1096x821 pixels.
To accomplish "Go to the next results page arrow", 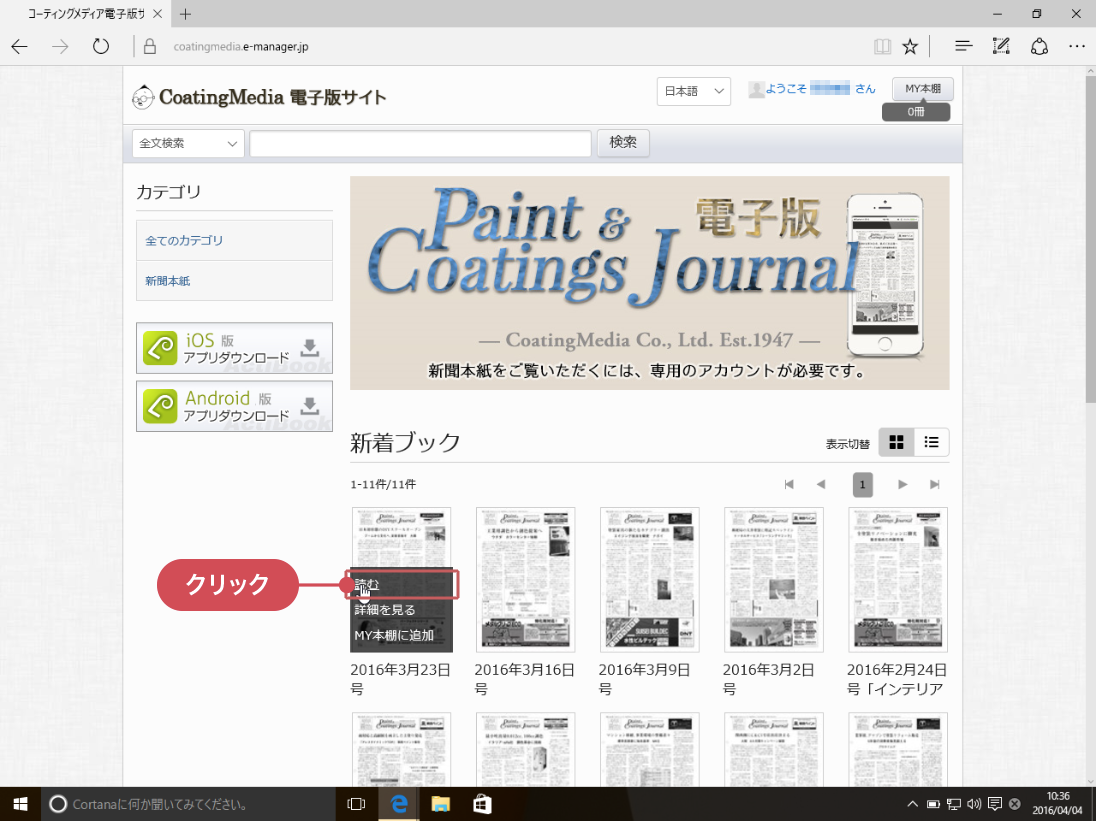I will point(902,485).
